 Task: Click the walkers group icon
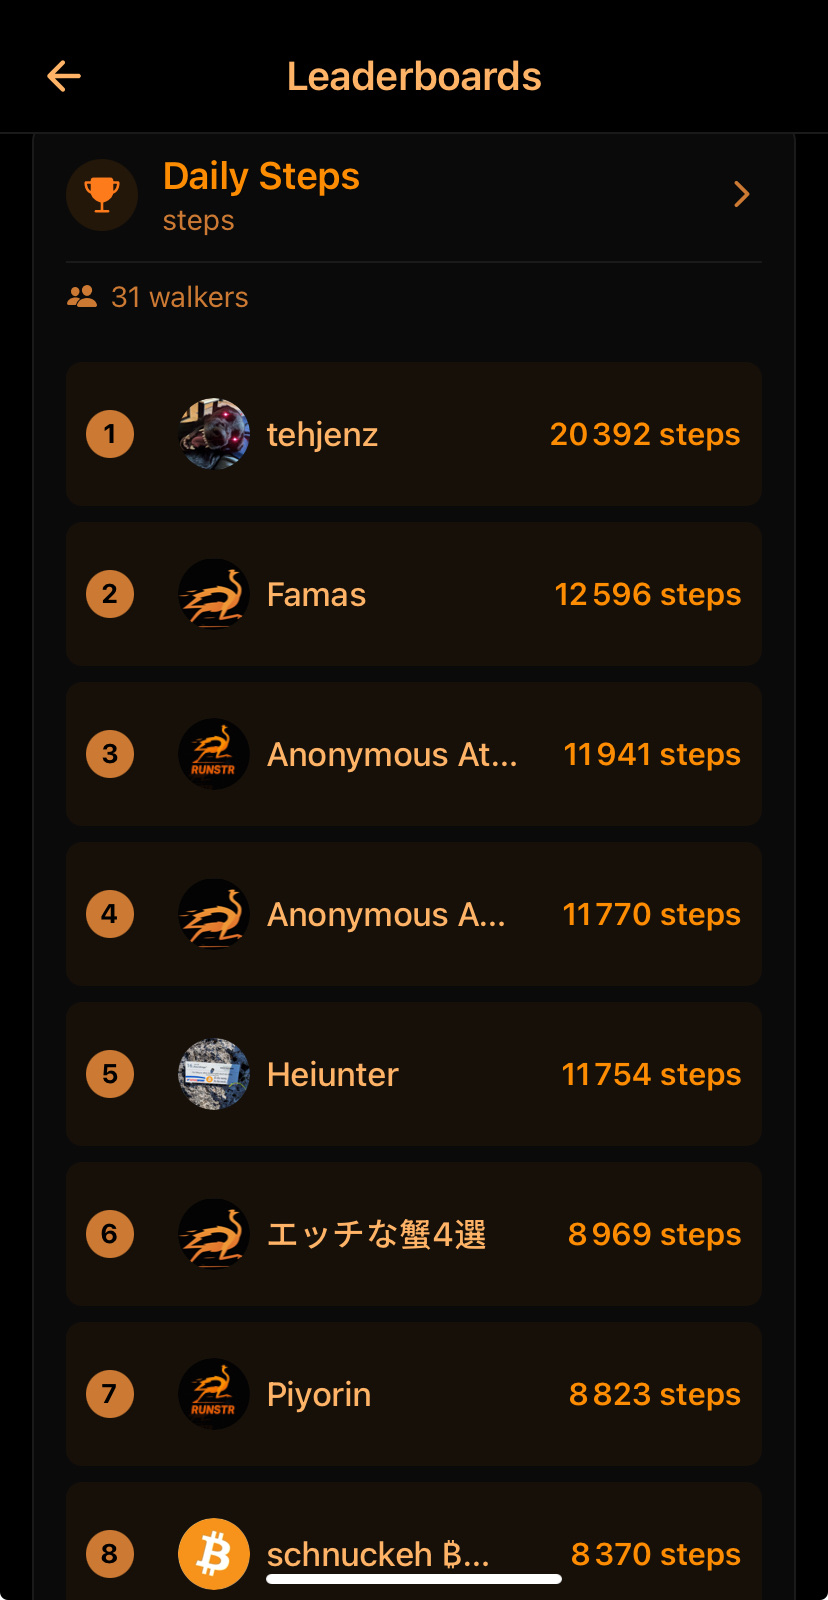pyautogui.click(x=82, y=297)
